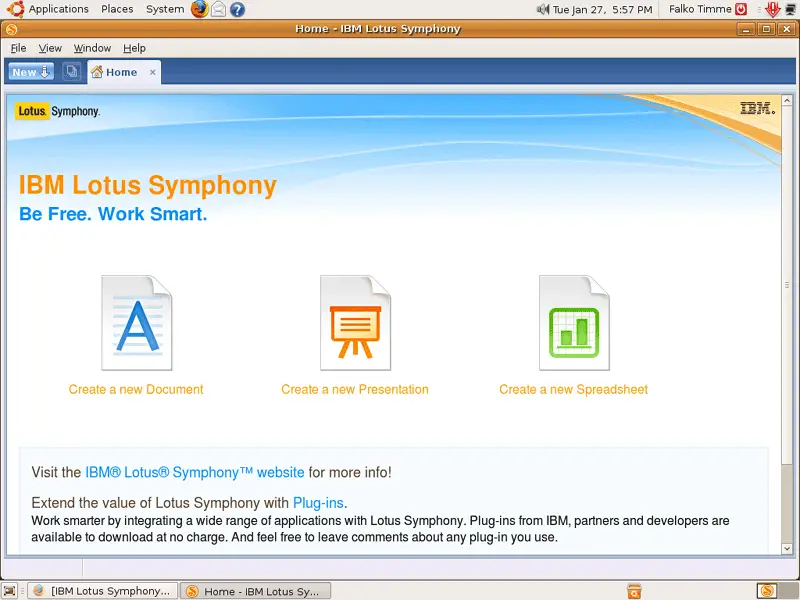Image resolution: width=800 pixels, height=600 pixels.
Task: Click the orange Presentation easel icon
Action: 355,323
